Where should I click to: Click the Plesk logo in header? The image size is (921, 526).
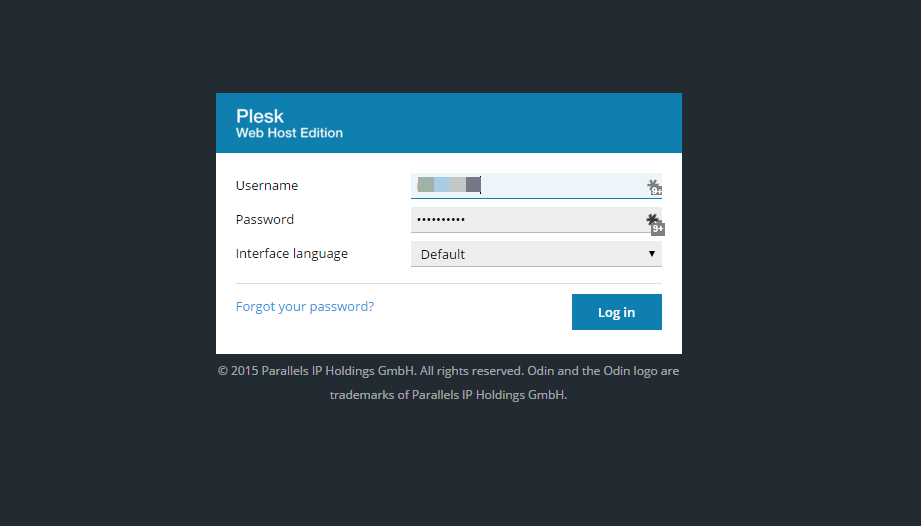pos(260,116)
